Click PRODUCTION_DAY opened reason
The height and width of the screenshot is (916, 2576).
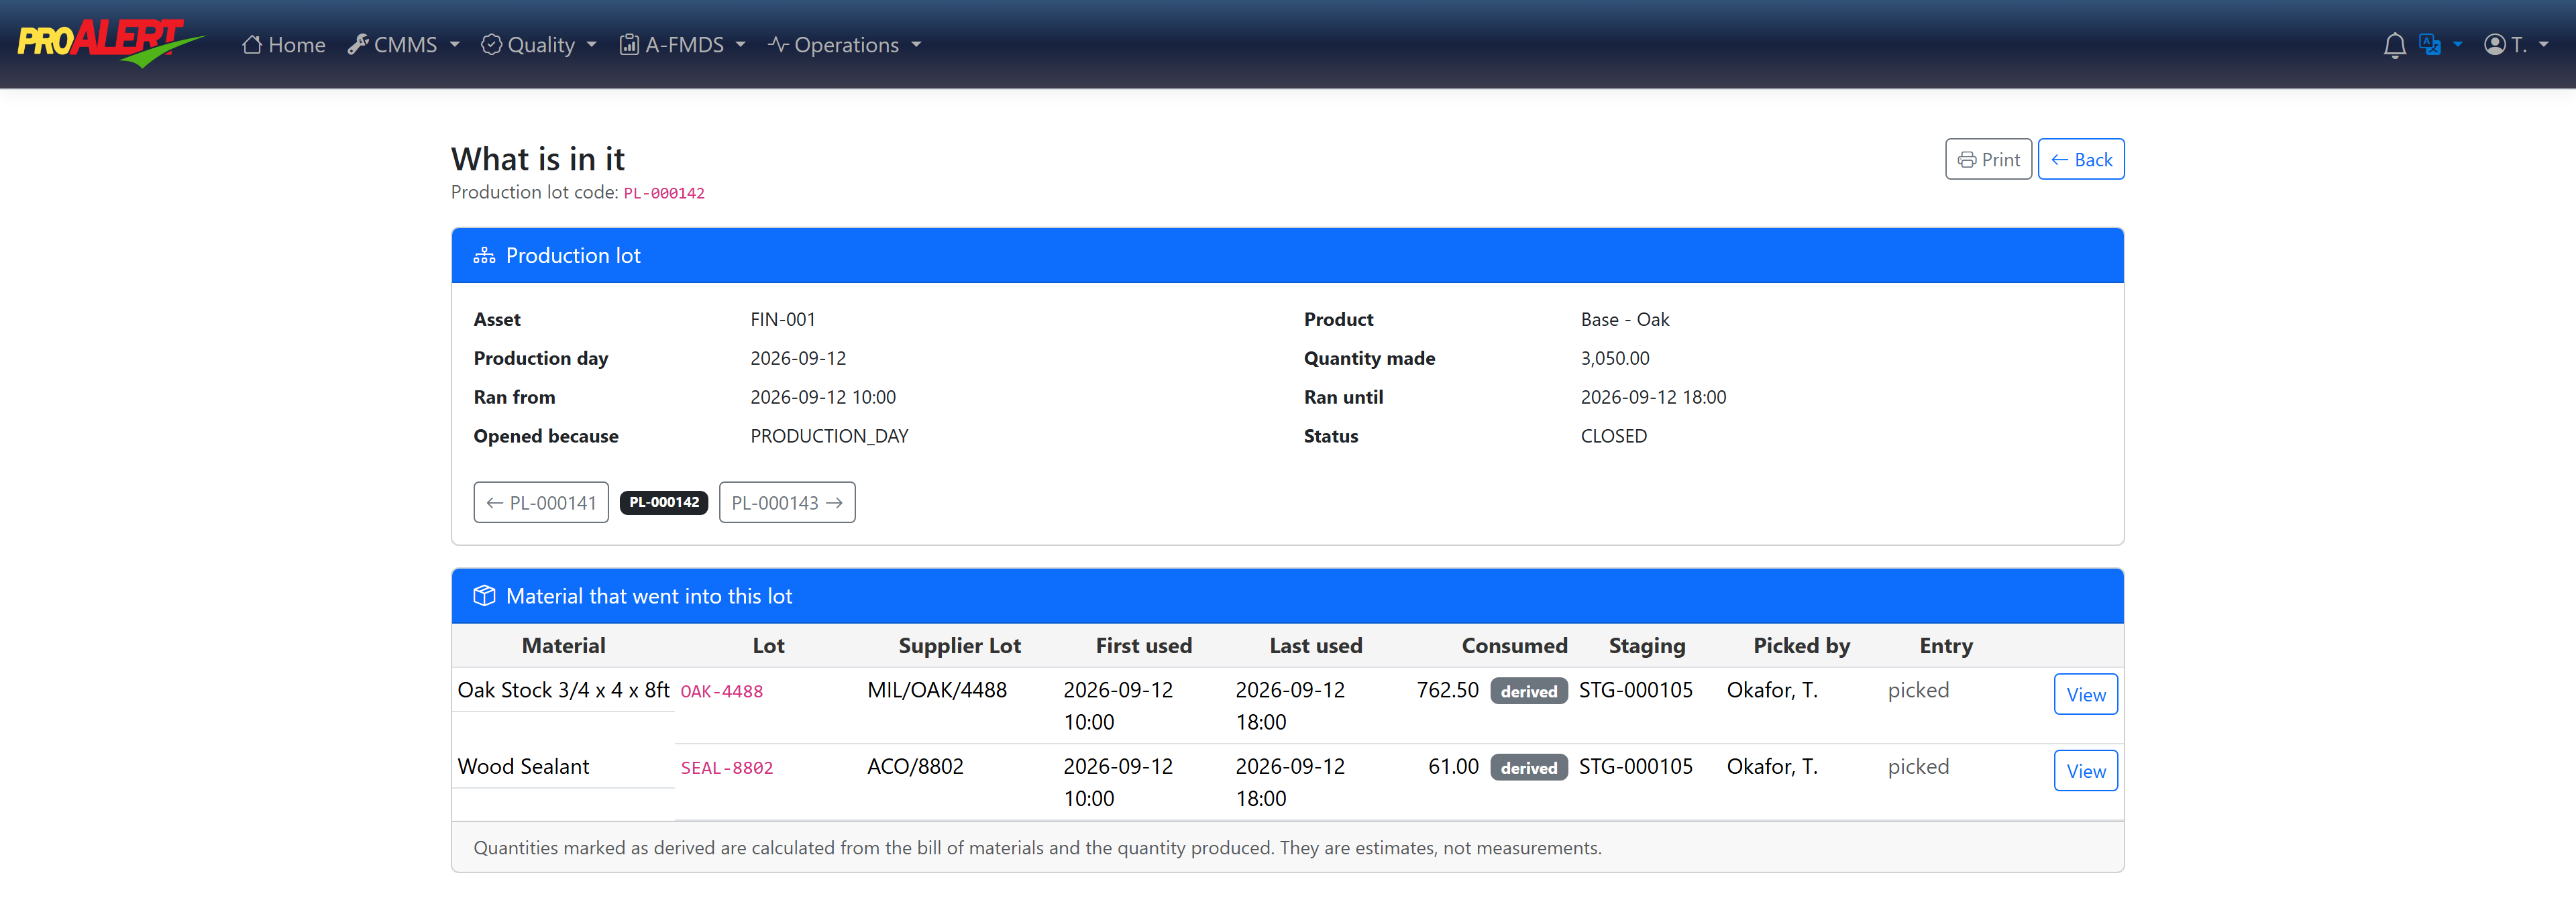pyautogui.click(x=830, y=437)
